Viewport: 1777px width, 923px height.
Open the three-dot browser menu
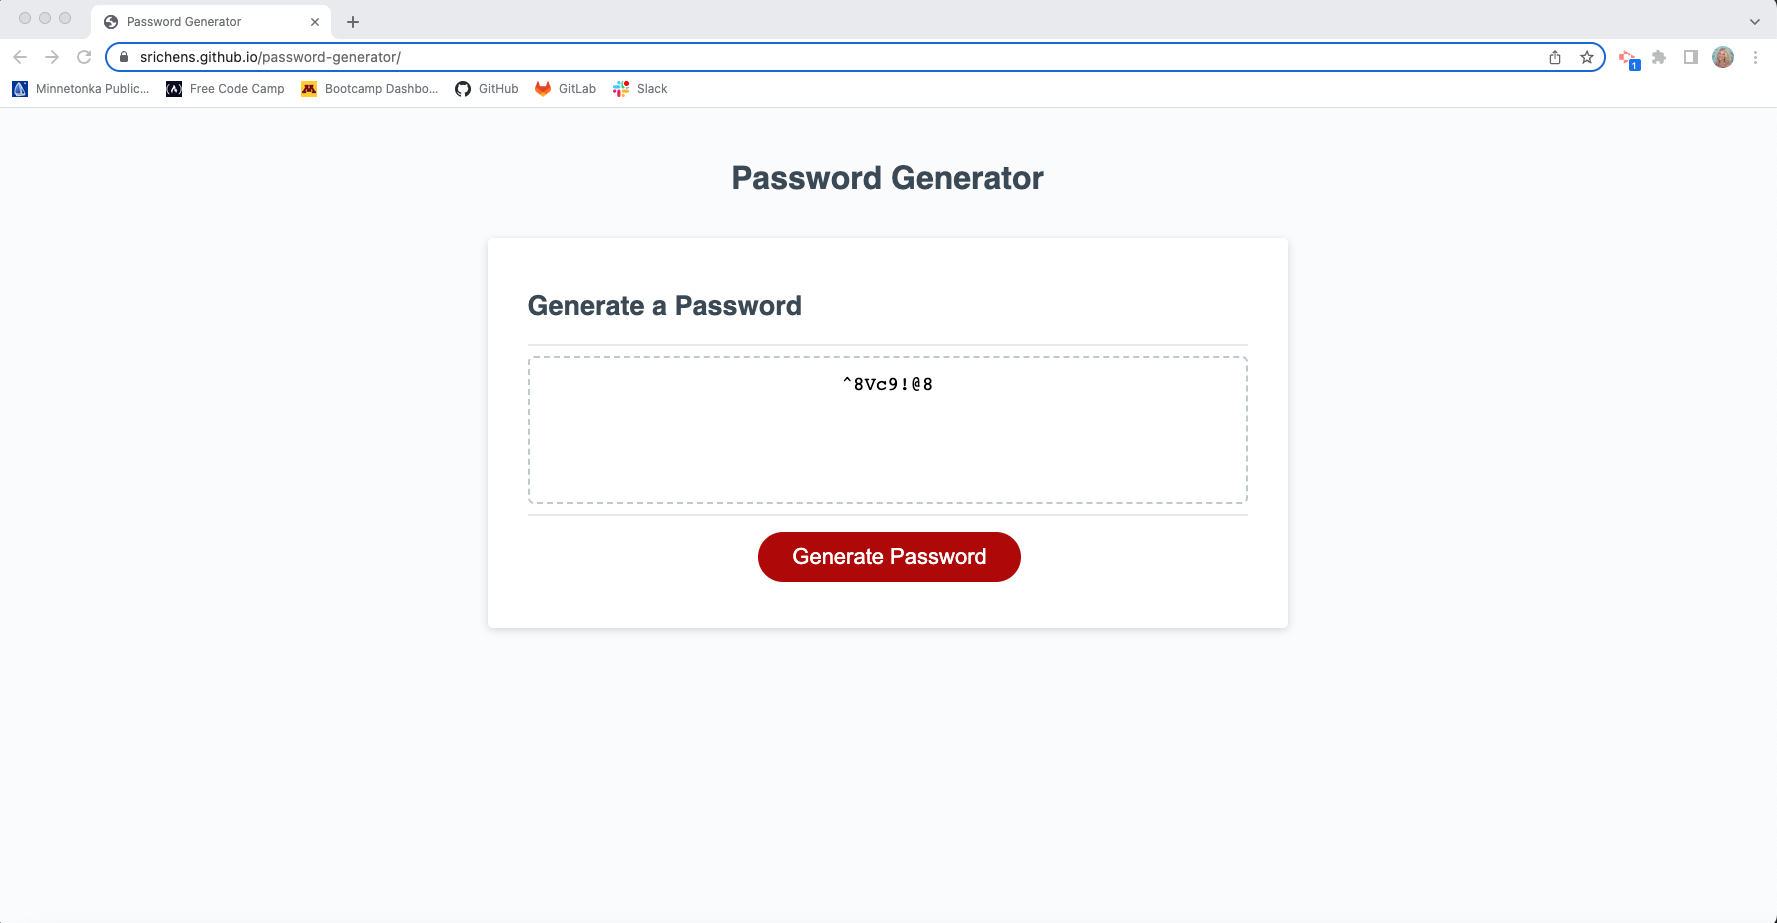click(x=1755, y=57)
